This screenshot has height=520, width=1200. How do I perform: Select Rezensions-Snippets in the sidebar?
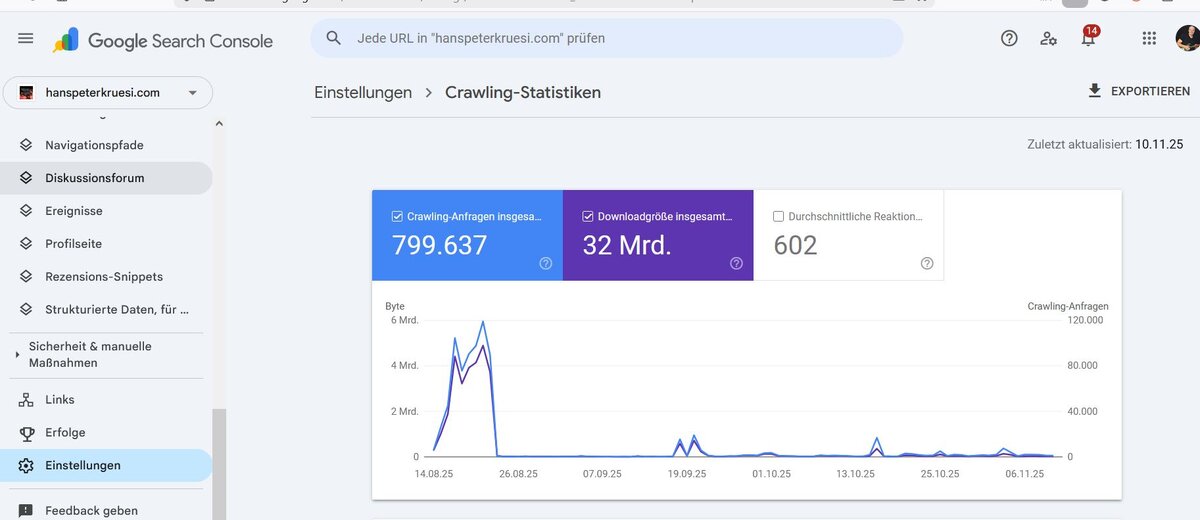click(x=106, y=277)
